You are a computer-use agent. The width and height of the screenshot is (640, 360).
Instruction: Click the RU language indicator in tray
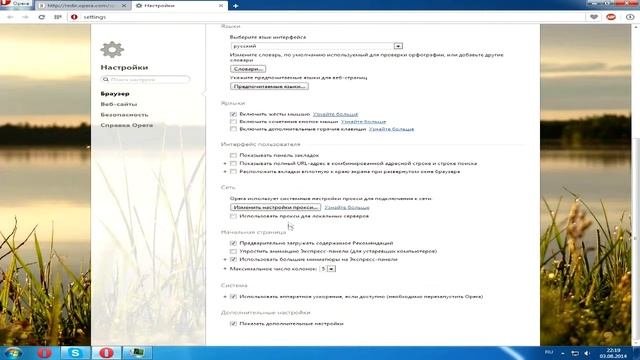click(549, 352)
